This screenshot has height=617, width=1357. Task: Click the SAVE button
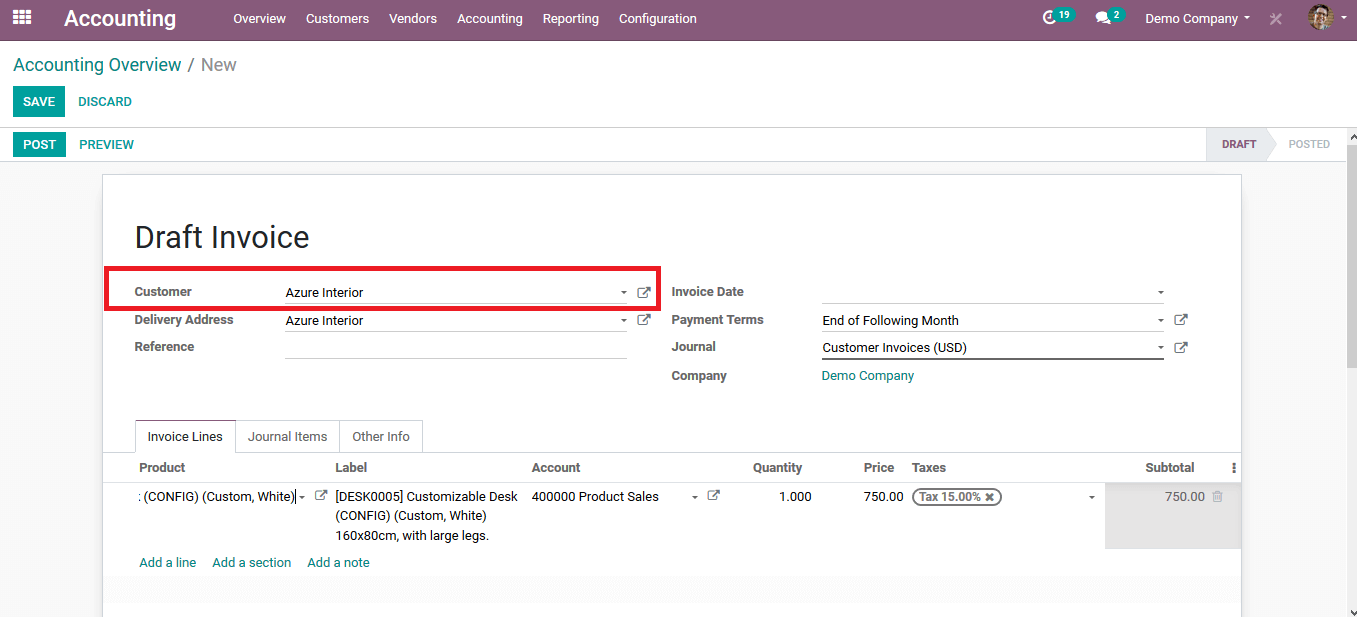coord(39,102)
